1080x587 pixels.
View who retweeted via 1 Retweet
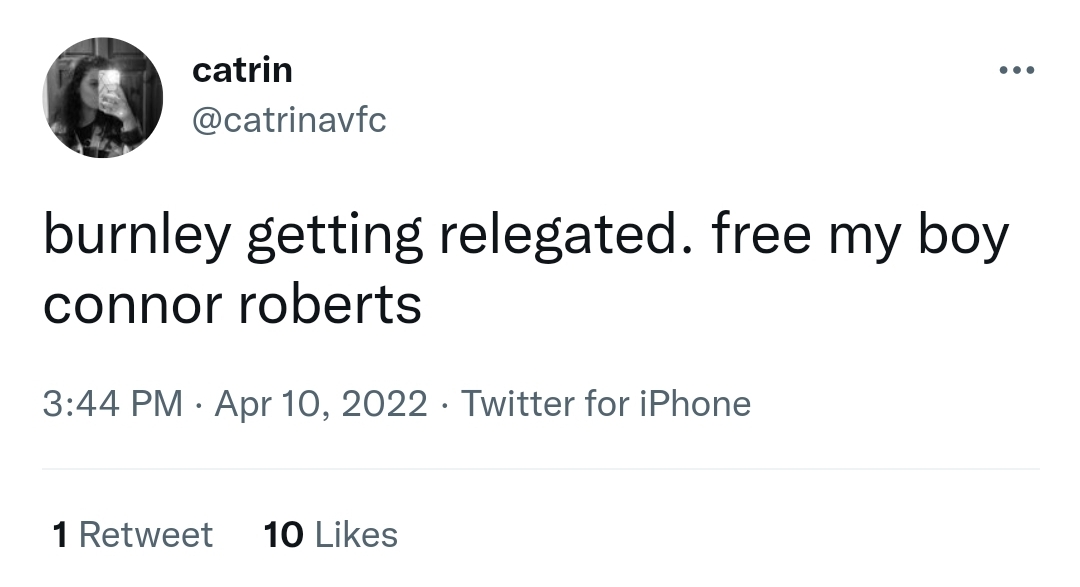pyautogui.click(x=132, y=535)
